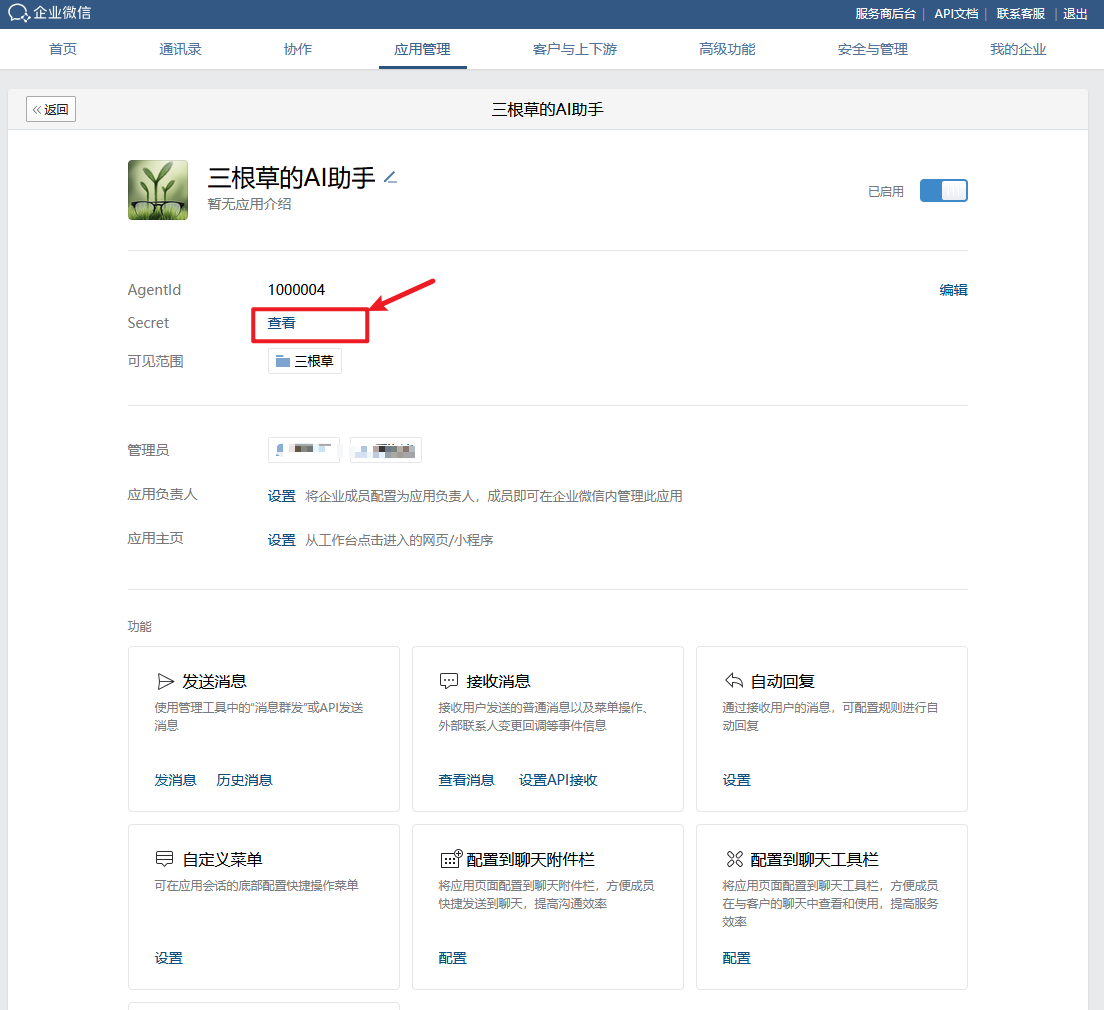The width and height of the screenshot is (1104, 1010).
Task: Click the 自定义菜单 card heading
Action: coord(222,859)
